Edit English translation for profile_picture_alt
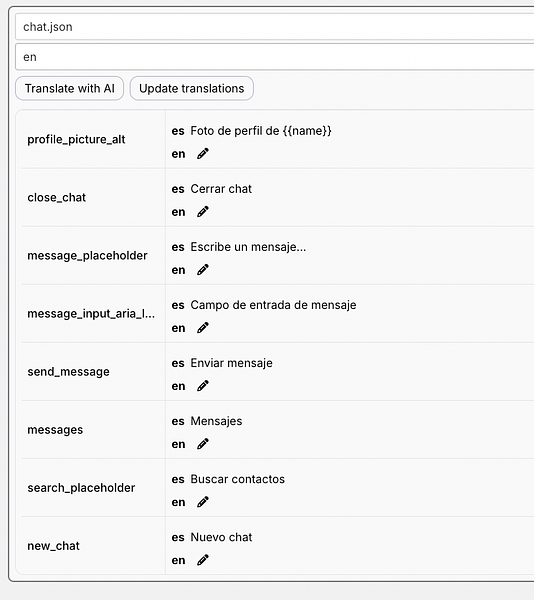Viewport: 534px width, 600px height. click(x=203, y=154)
